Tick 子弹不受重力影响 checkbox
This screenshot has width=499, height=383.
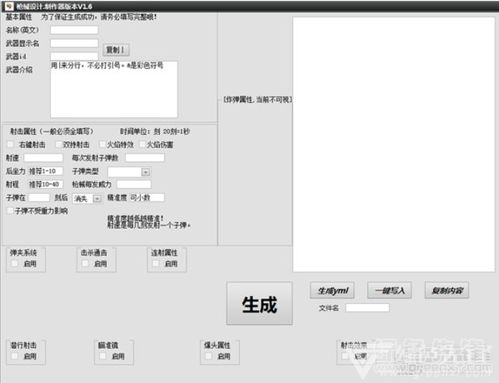pos(10,211)
